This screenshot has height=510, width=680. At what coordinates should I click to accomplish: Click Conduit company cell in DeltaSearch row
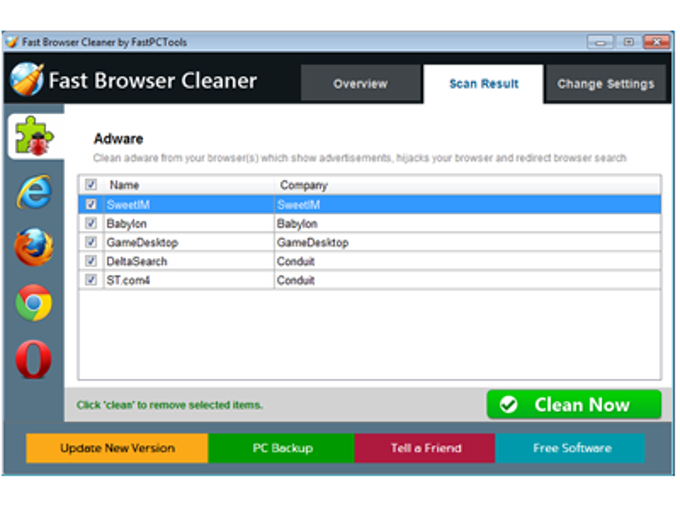tap(468, 261)
